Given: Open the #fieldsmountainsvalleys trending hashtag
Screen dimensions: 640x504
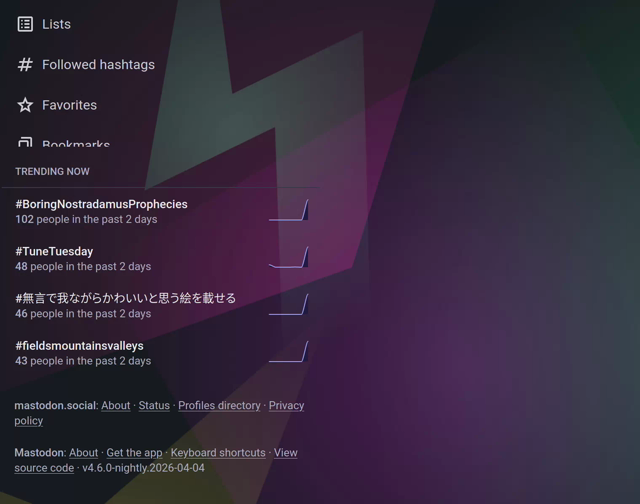Looking at the screenshot, I should pos(79,346).
